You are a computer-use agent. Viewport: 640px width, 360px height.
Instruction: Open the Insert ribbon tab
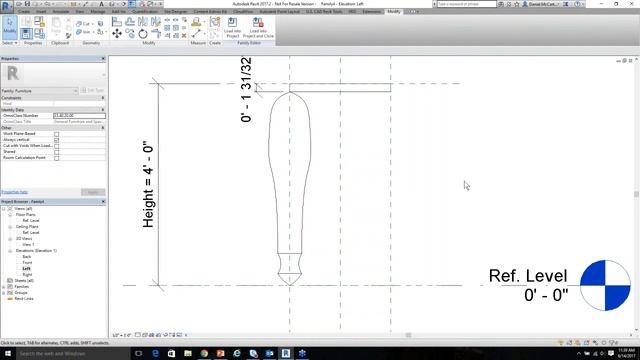[x=41, y=12]
